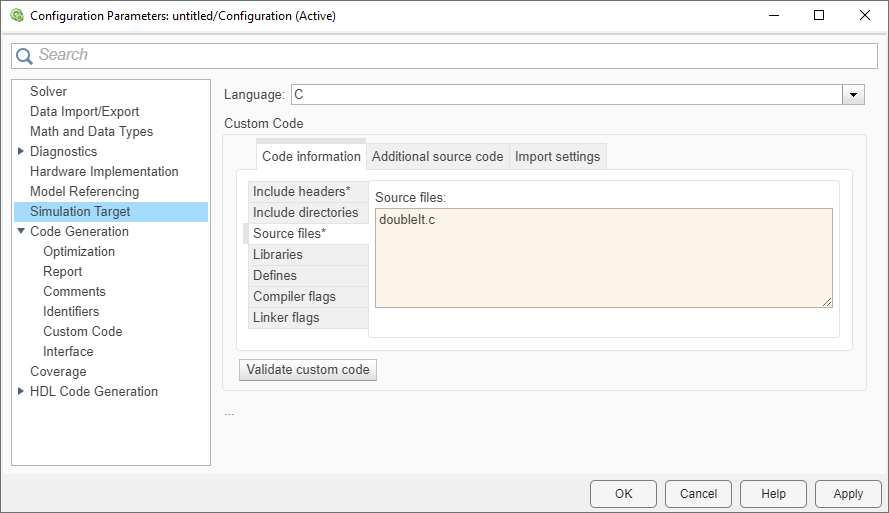Open the Import settings tab

[557, 157]
